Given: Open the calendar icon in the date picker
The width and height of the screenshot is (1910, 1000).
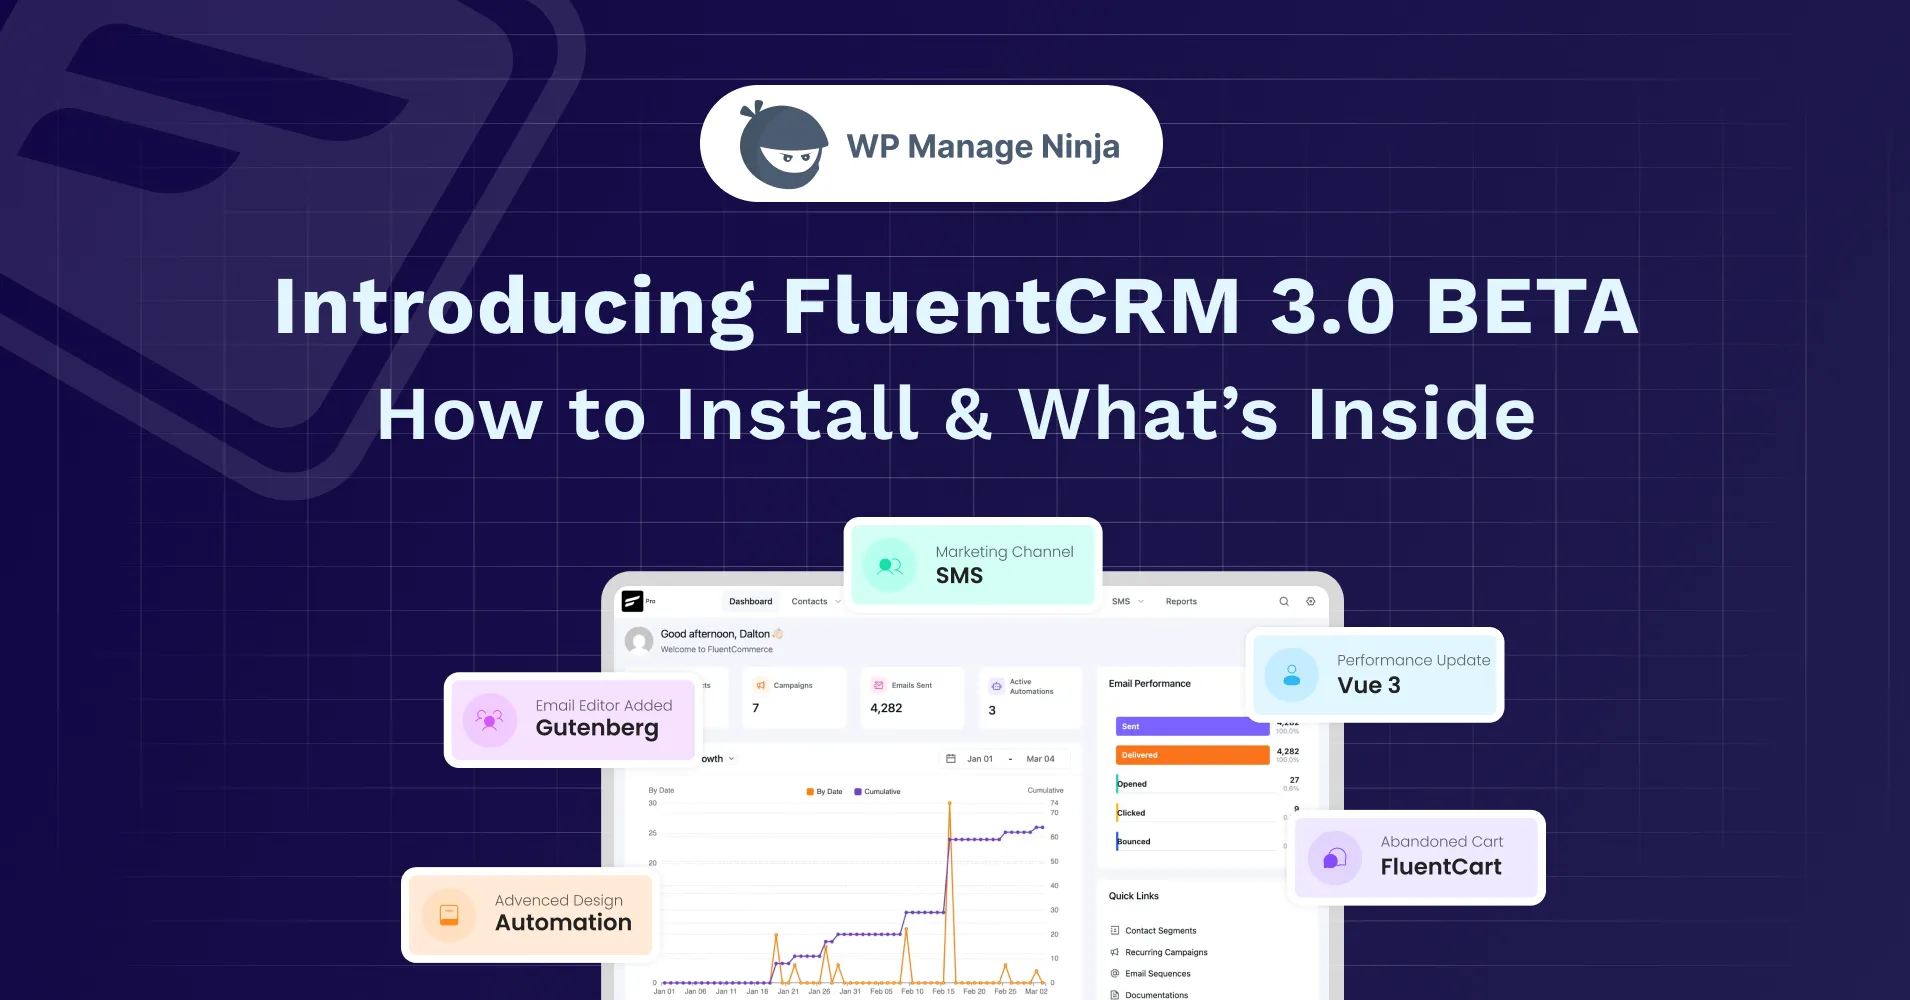Looking at the screenshot, I should 951,758.
